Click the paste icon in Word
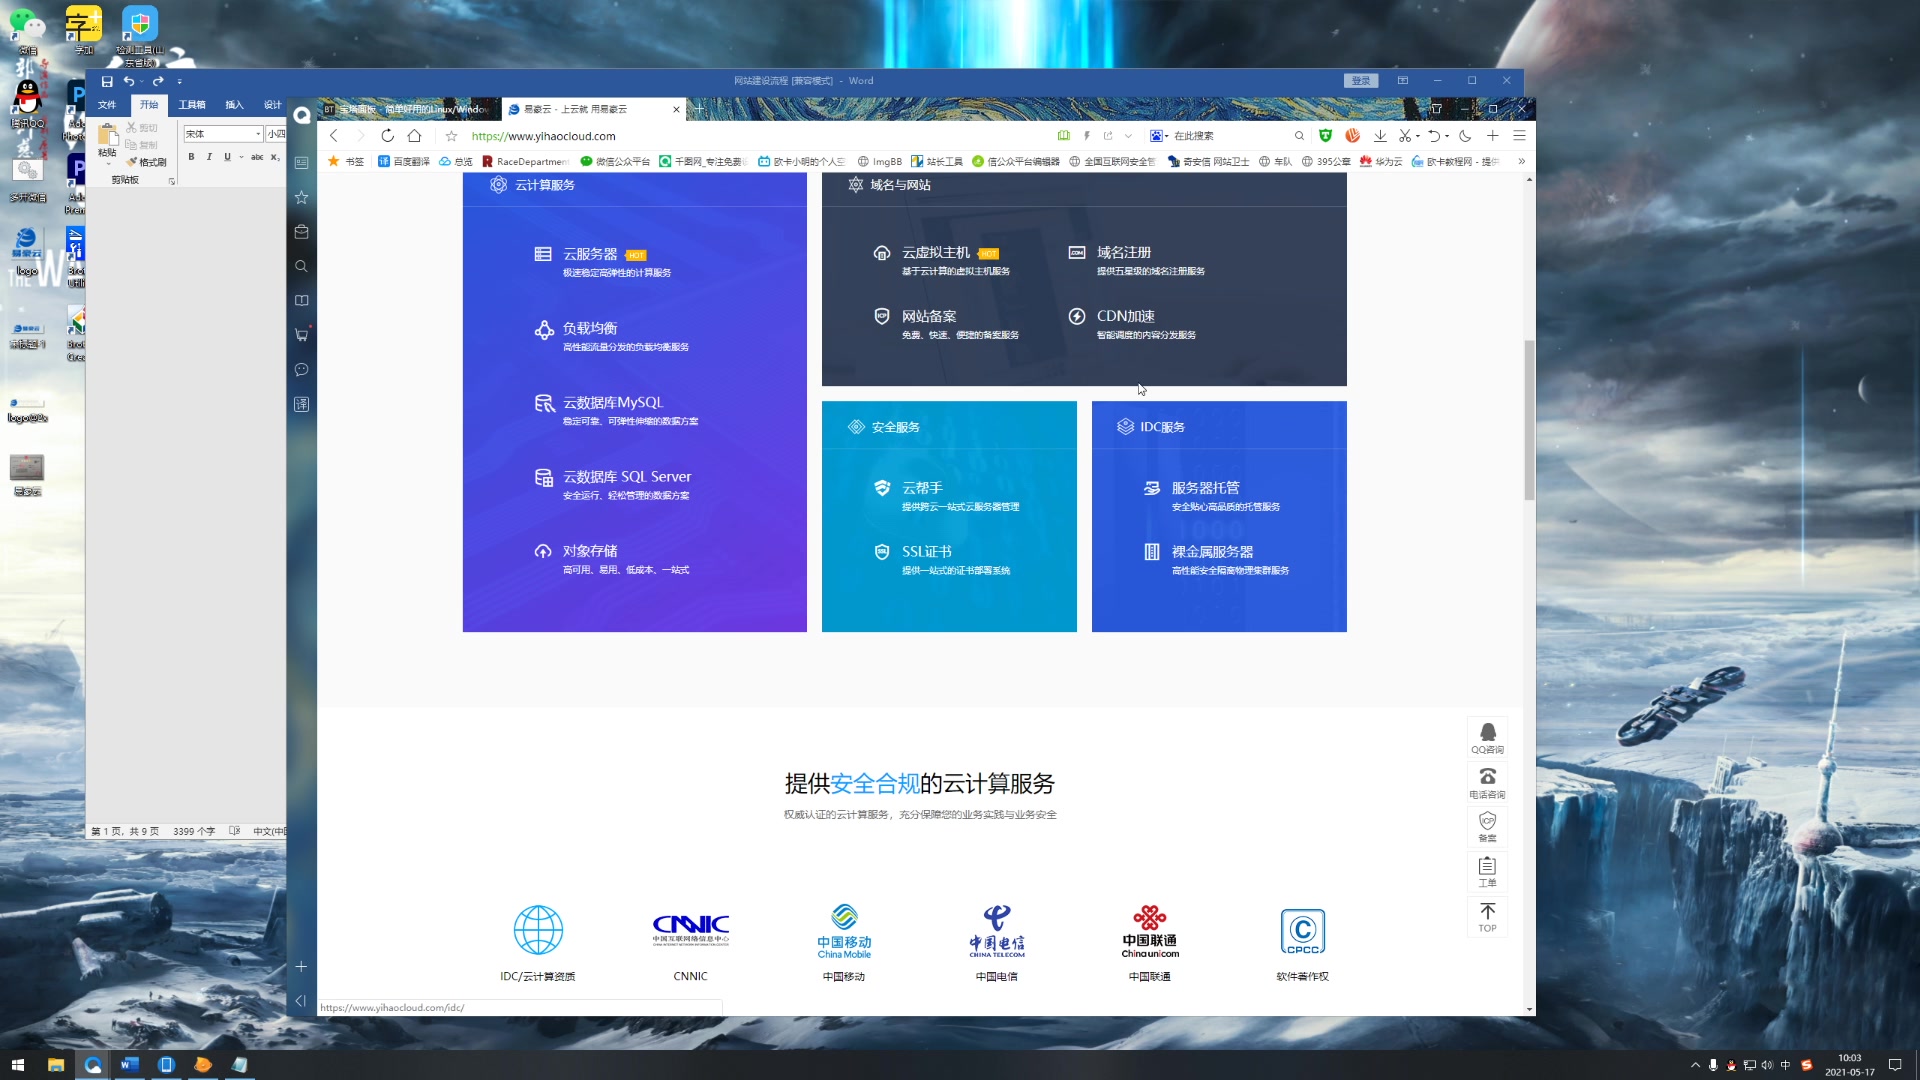Screen dimensions: 1920x1080 107,136
